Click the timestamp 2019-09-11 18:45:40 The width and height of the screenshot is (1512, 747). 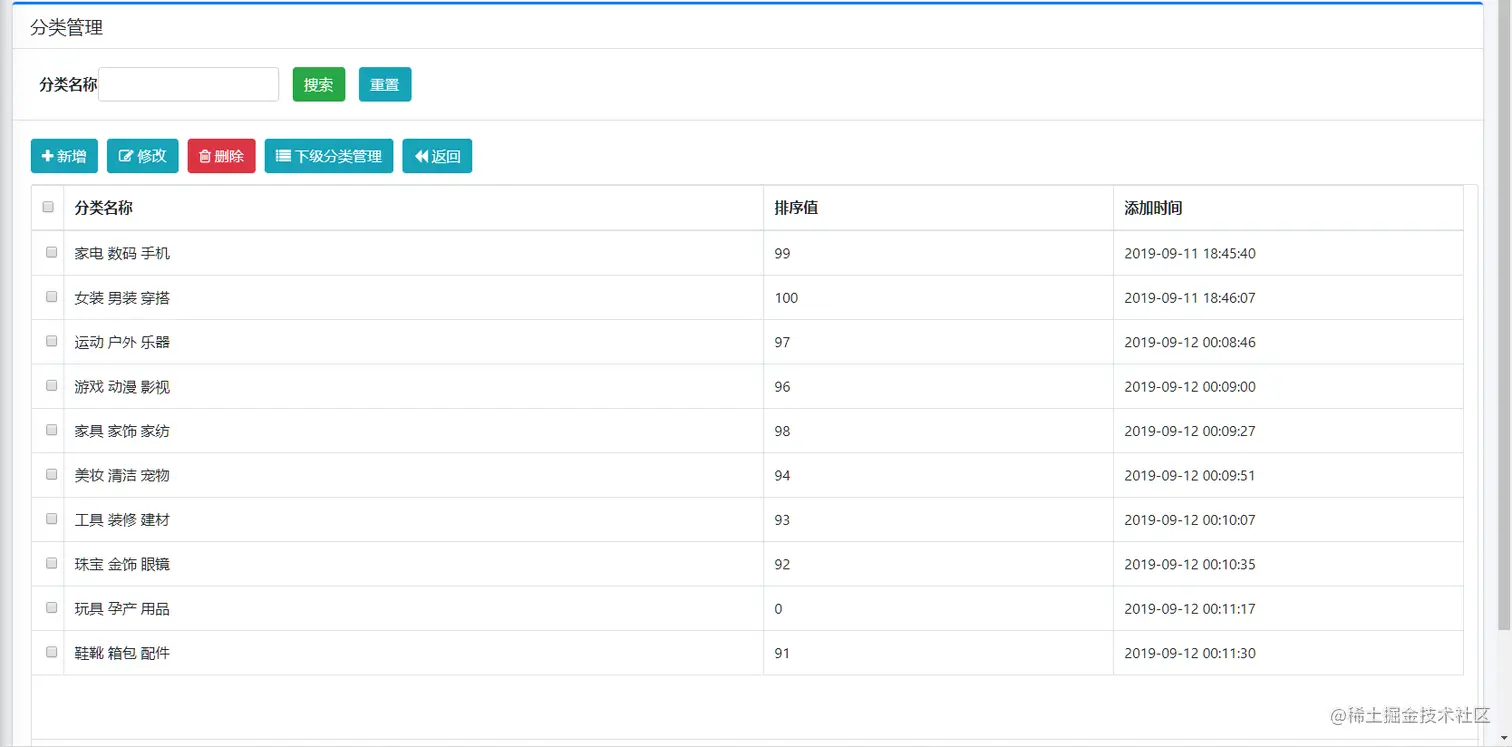1190,253
